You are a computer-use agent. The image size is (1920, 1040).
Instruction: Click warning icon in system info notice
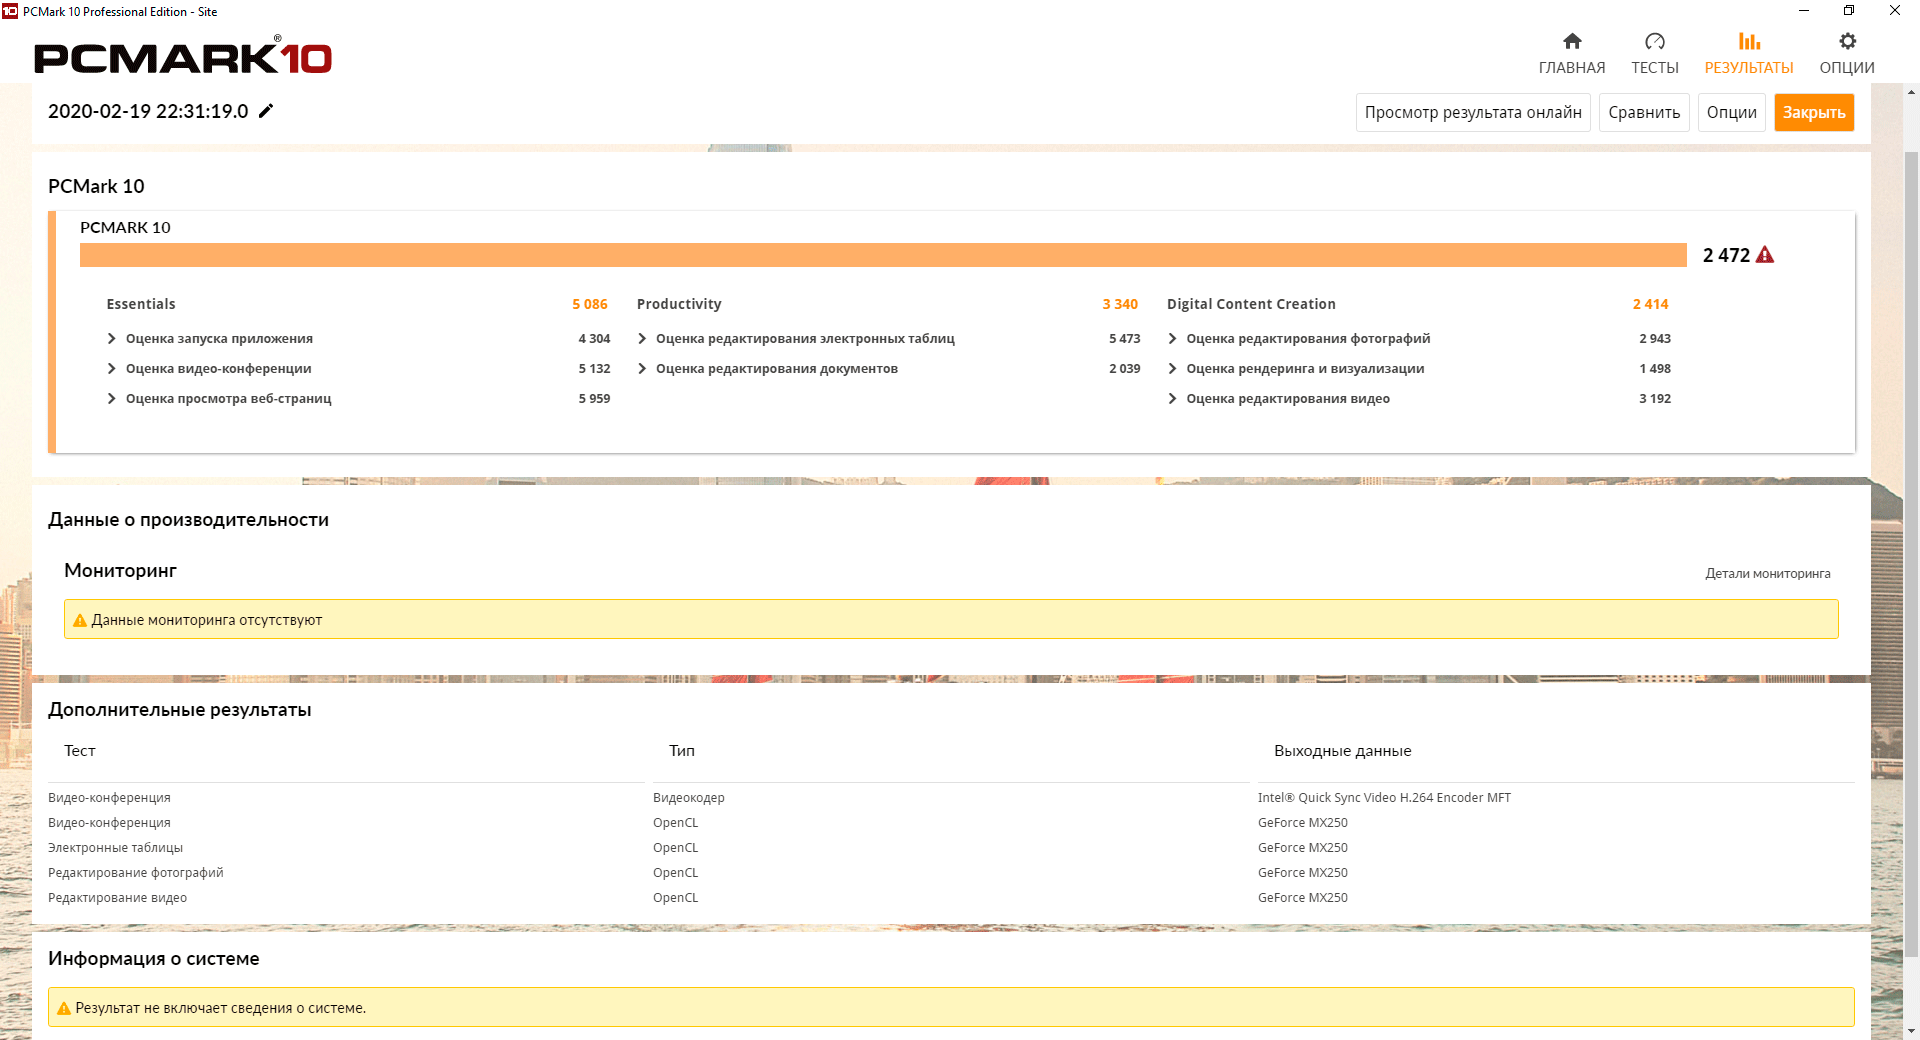[64, 1008]
